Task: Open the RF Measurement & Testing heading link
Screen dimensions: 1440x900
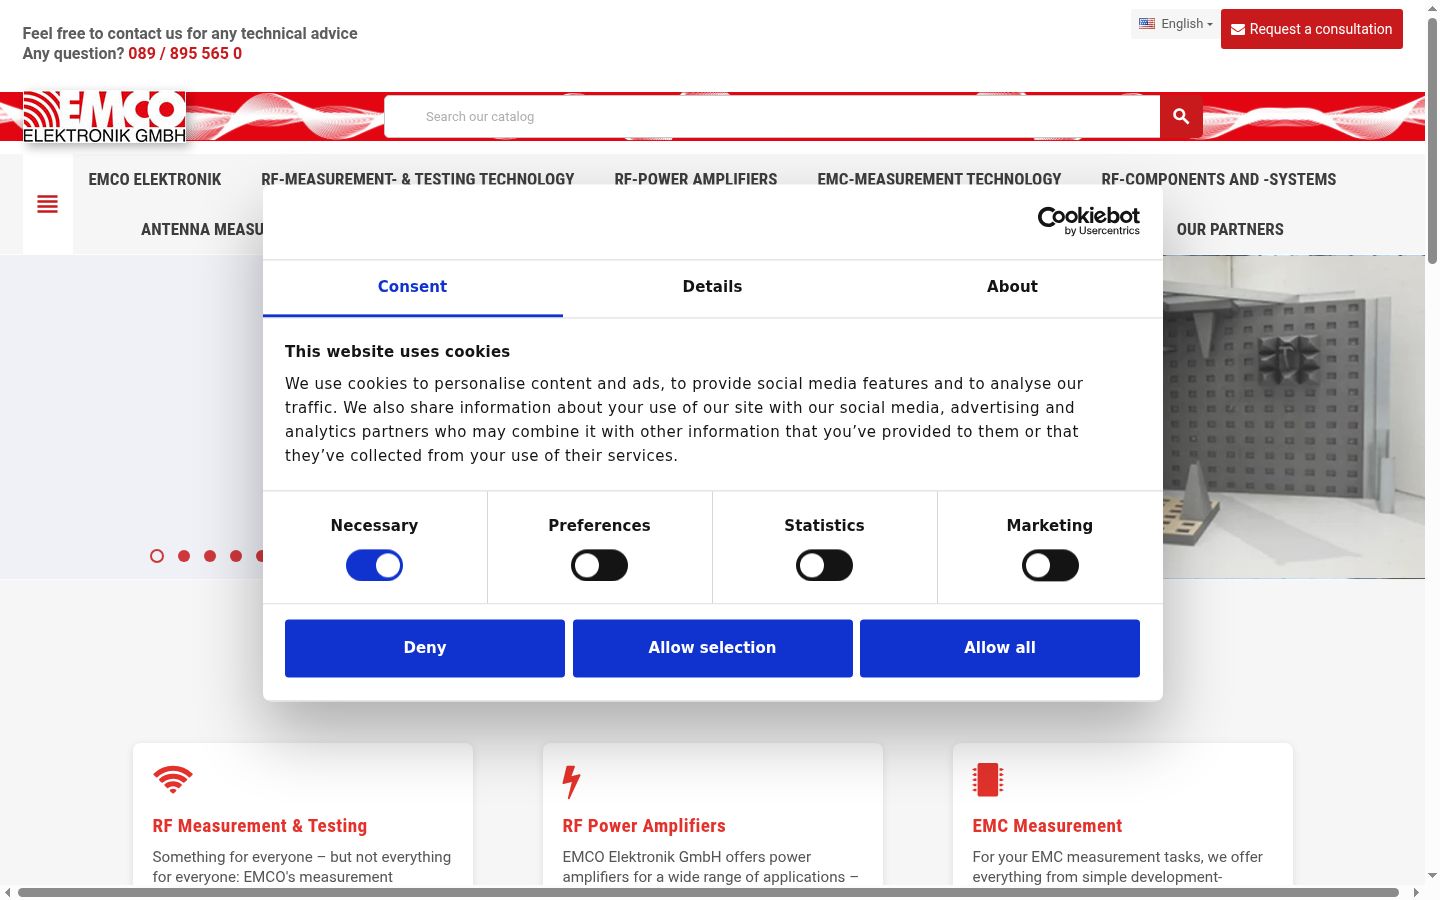Action: [x=260, y=826]
